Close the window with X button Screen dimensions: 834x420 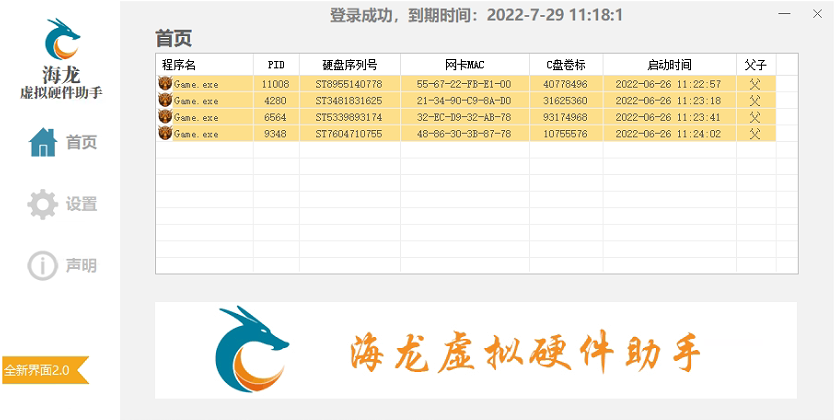coord(818,14)
